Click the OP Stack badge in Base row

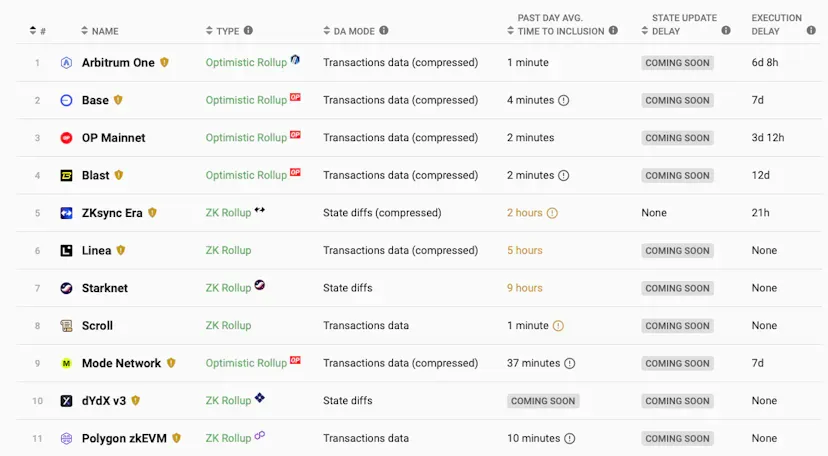[296, 98]
